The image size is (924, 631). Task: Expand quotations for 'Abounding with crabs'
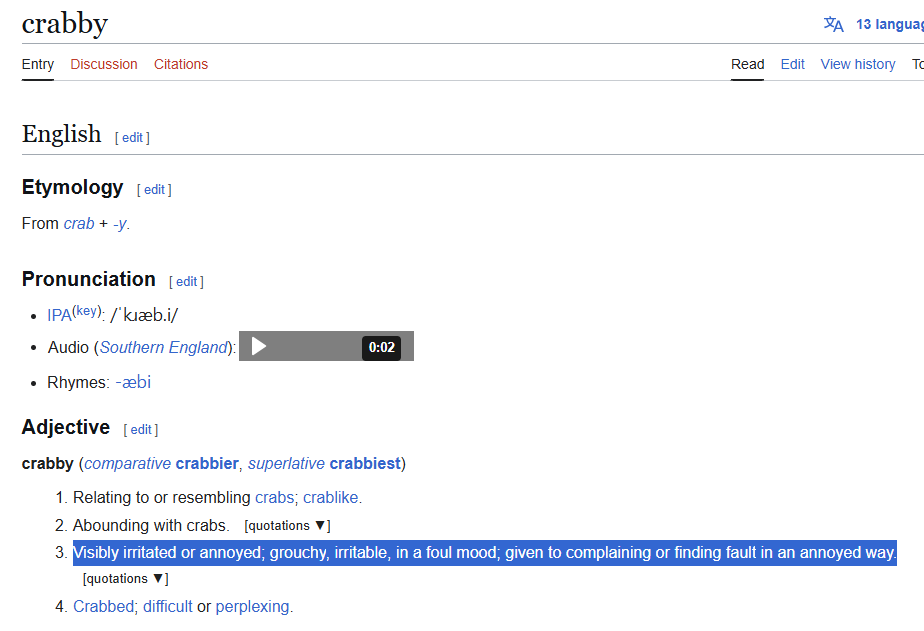point(287,526)
